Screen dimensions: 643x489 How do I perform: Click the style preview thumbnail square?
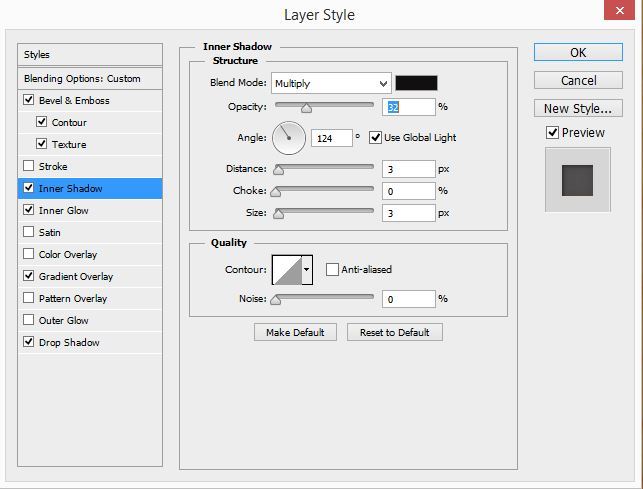(x=577, y=181)
